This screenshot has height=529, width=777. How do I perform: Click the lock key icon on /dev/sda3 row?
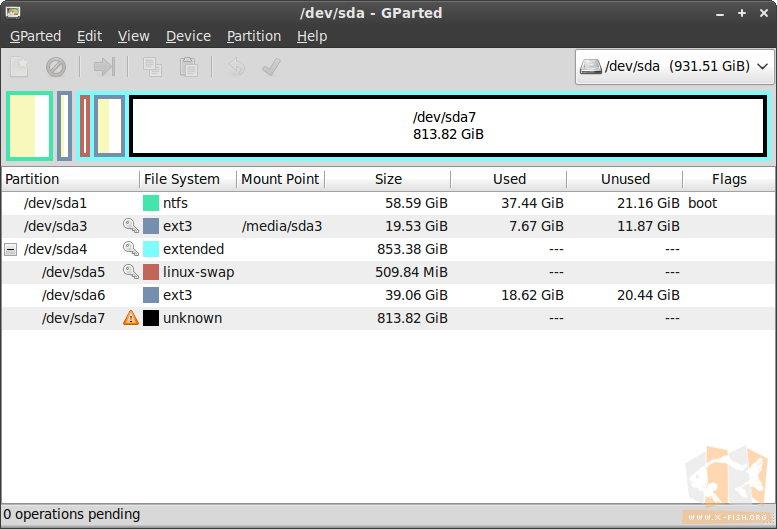tap(131, 226)
